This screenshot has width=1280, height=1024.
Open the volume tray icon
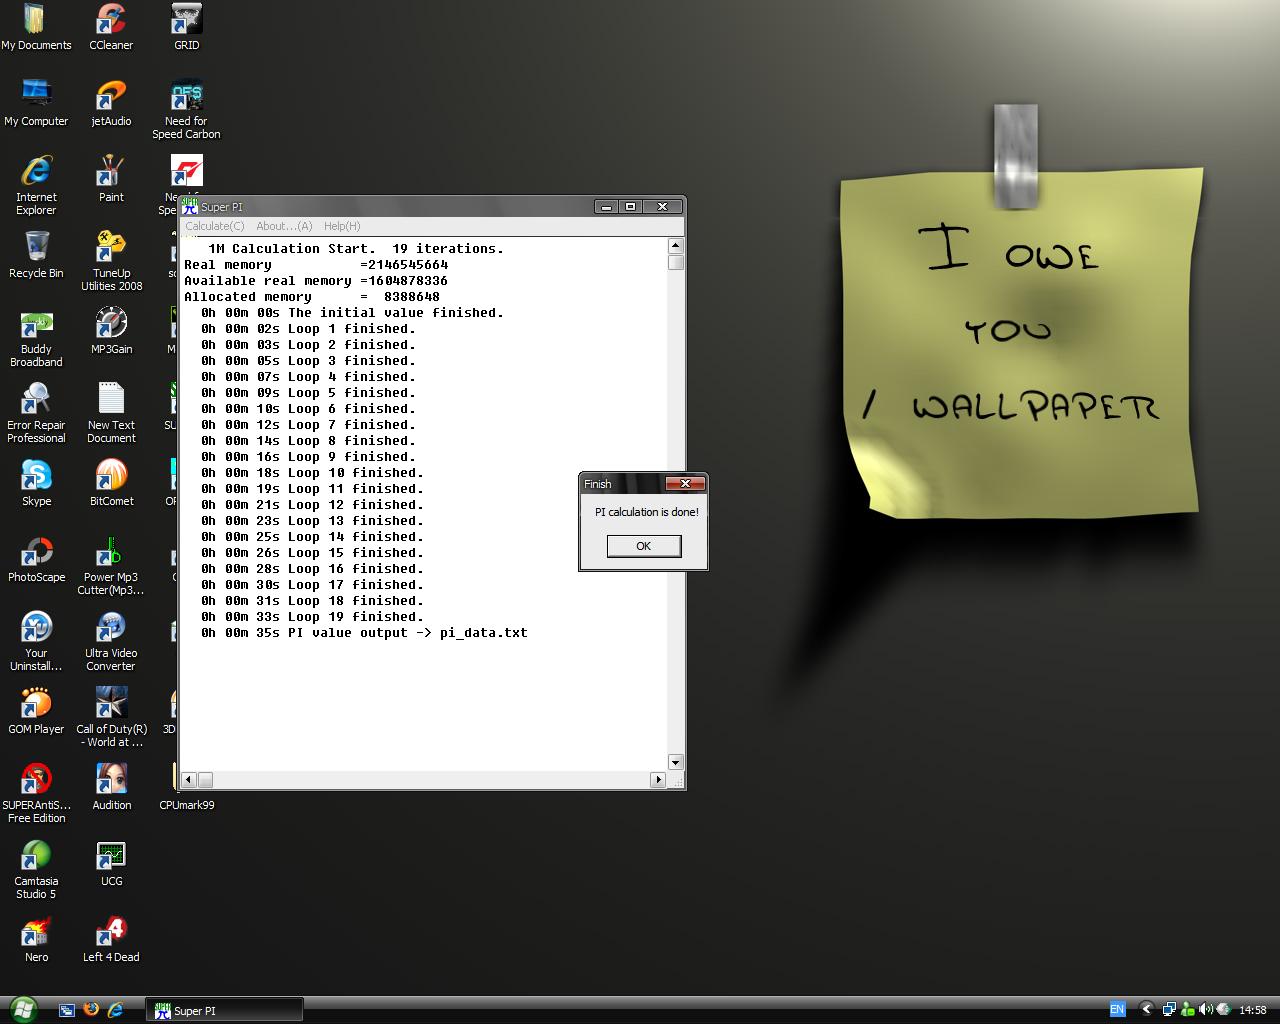point(1206,1010)
